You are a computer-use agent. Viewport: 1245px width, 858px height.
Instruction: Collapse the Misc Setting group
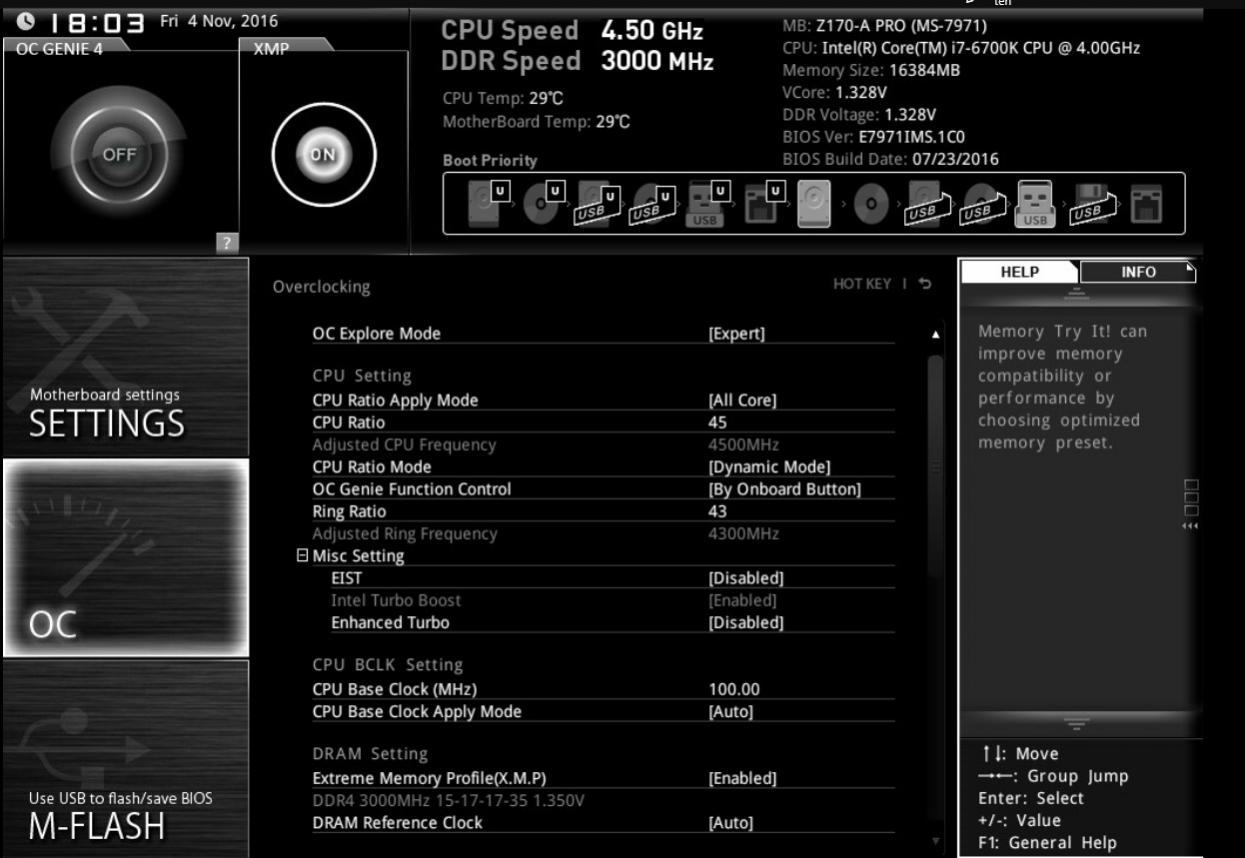coord(302,556)
